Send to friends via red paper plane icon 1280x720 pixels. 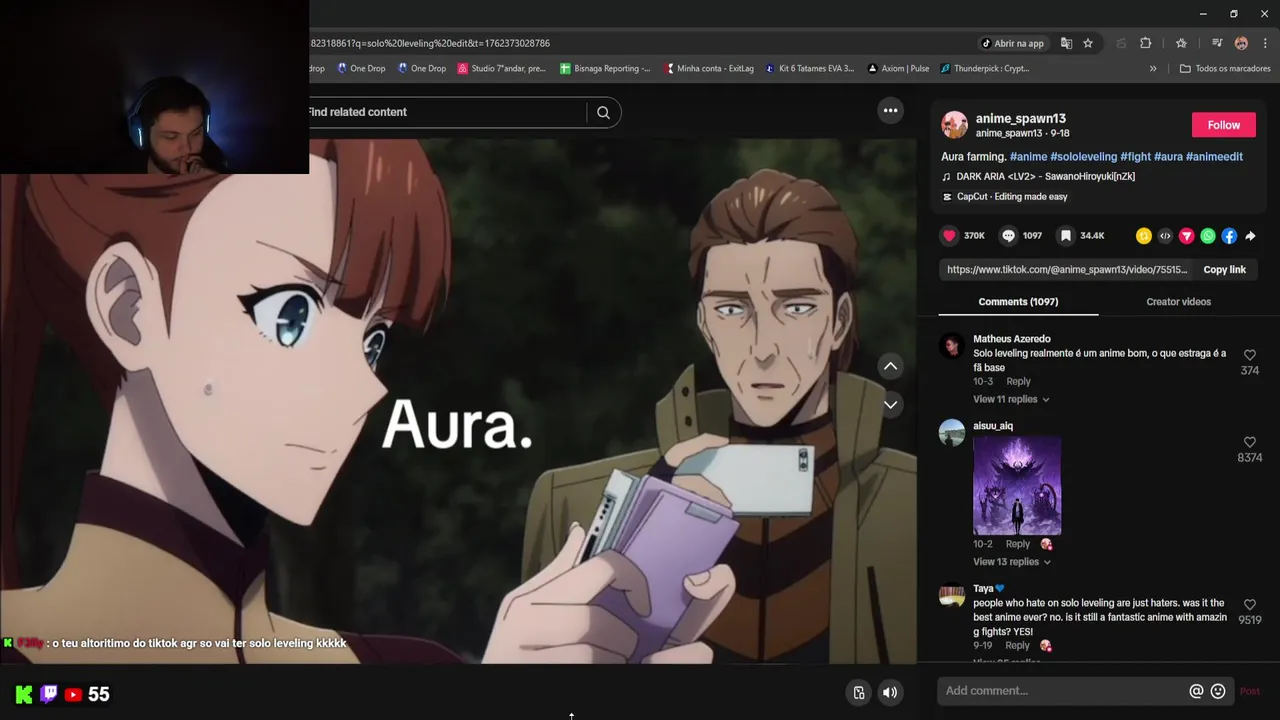pyautogui.click(x=1186, y=236)
